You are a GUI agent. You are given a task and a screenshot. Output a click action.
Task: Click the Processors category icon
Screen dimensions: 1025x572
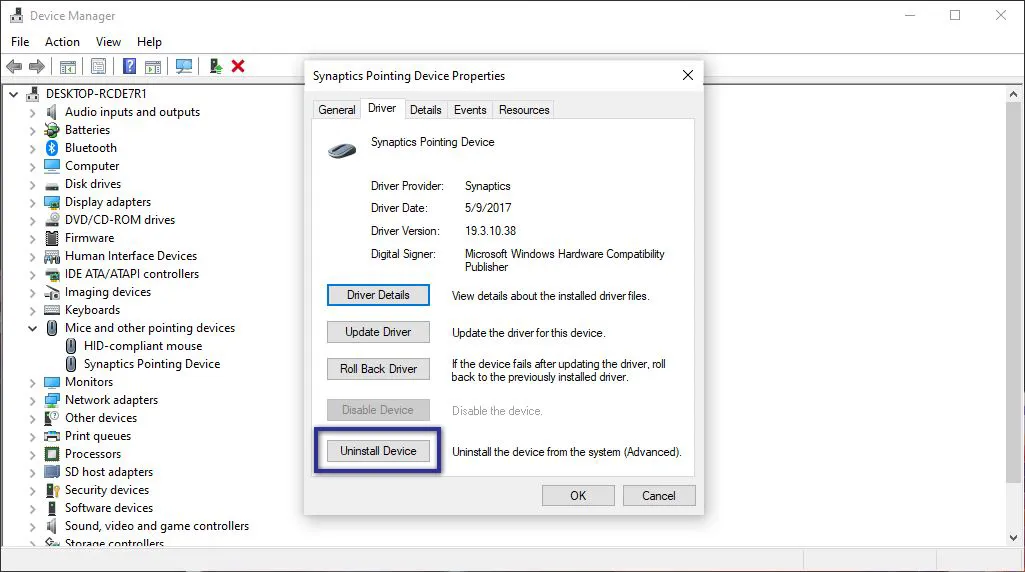click(52, 454)
